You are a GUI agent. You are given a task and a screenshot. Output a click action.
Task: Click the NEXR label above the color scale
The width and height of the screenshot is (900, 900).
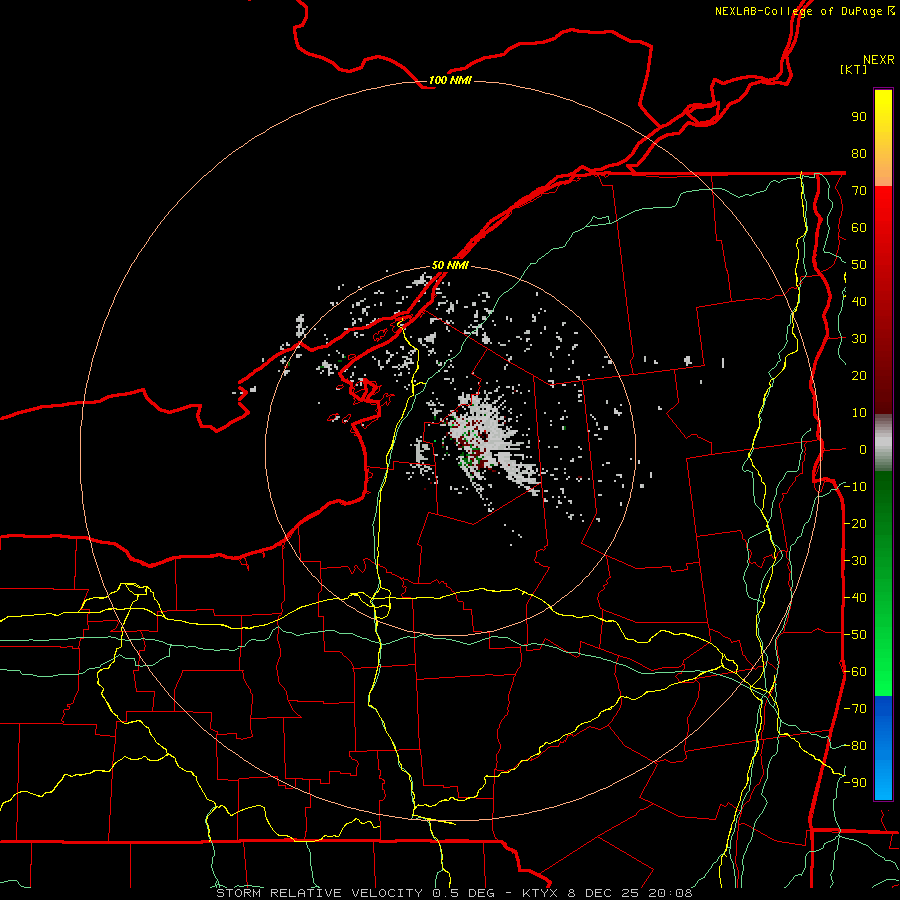tap(879, 60)
